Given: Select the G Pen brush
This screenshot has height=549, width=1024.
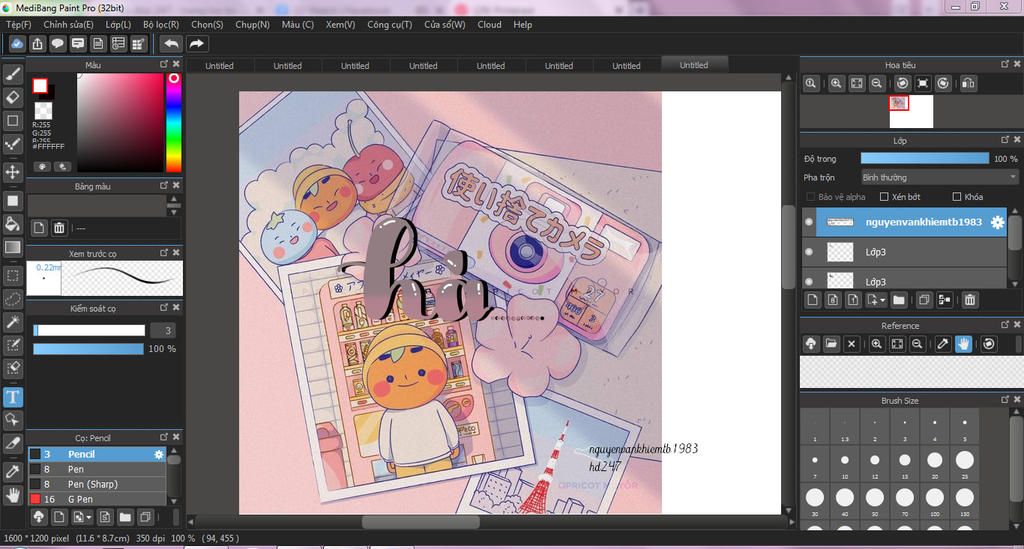Looking at the screenshot, I should point(97,499).
